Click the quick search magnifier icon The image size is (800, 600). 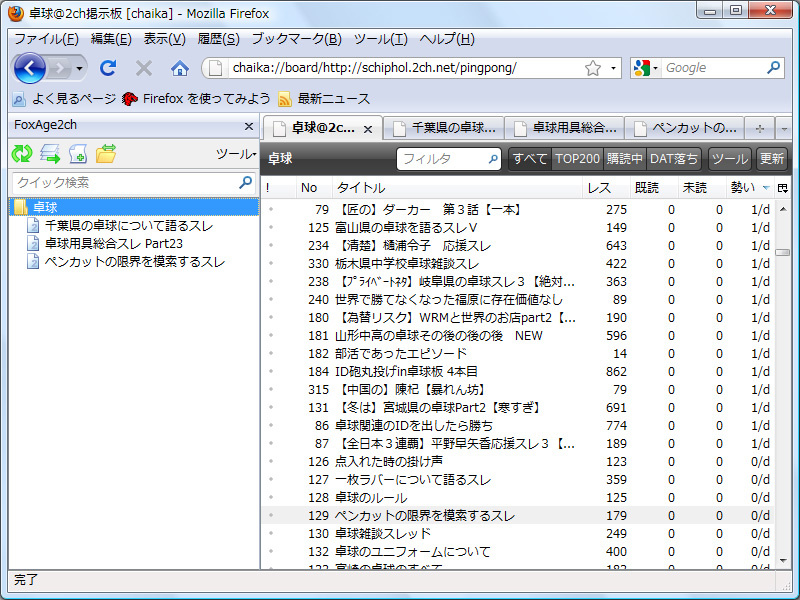coord(246,185)
